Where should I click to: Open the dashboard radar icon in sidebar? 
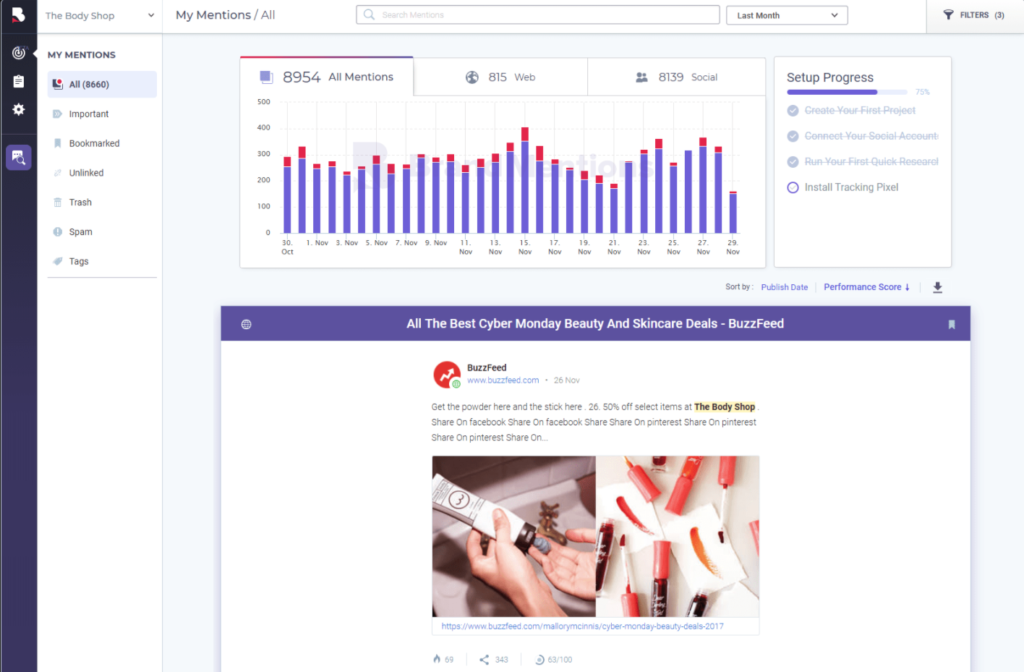pos(18,53)
